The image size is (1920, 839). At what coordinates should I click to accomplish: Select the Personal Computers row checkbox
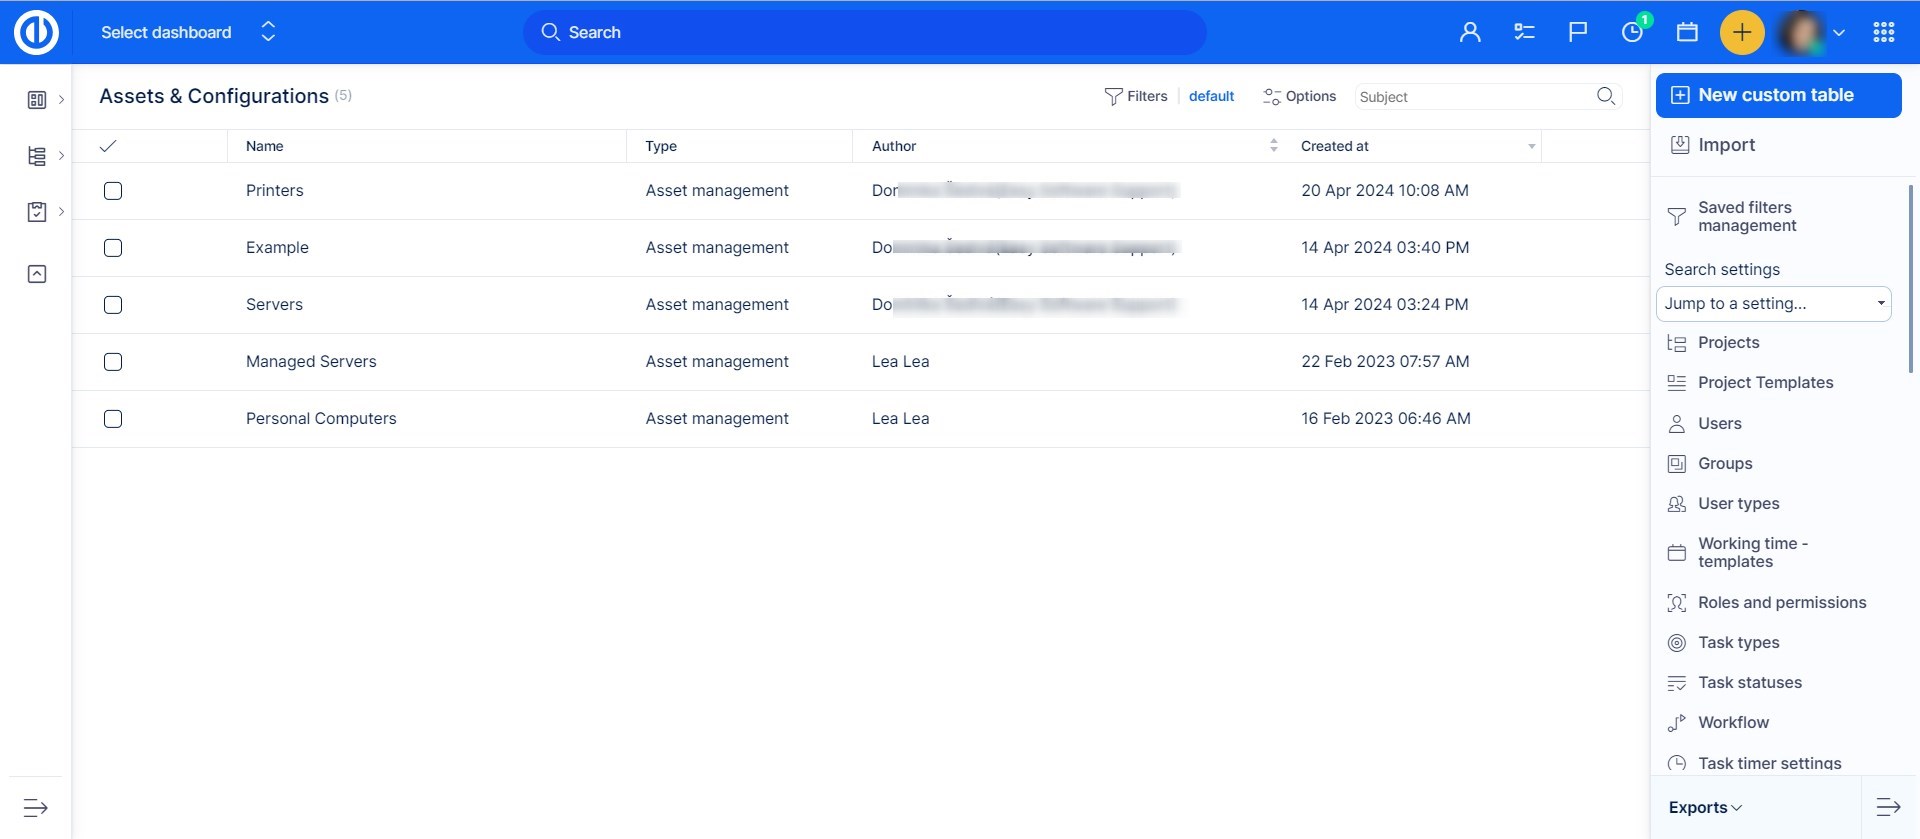pyautogui.click(x=113, y=419)
